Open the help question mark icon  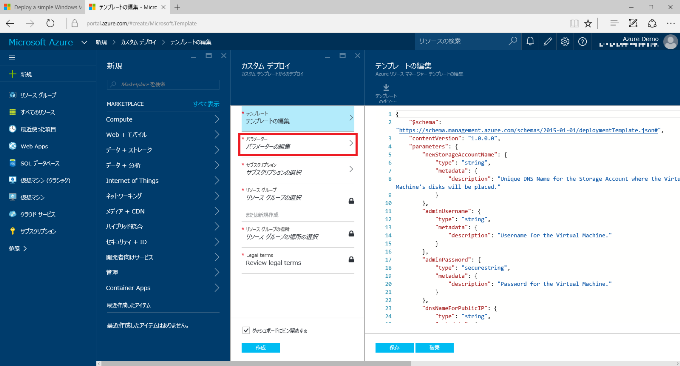click(x=582, y=42)
